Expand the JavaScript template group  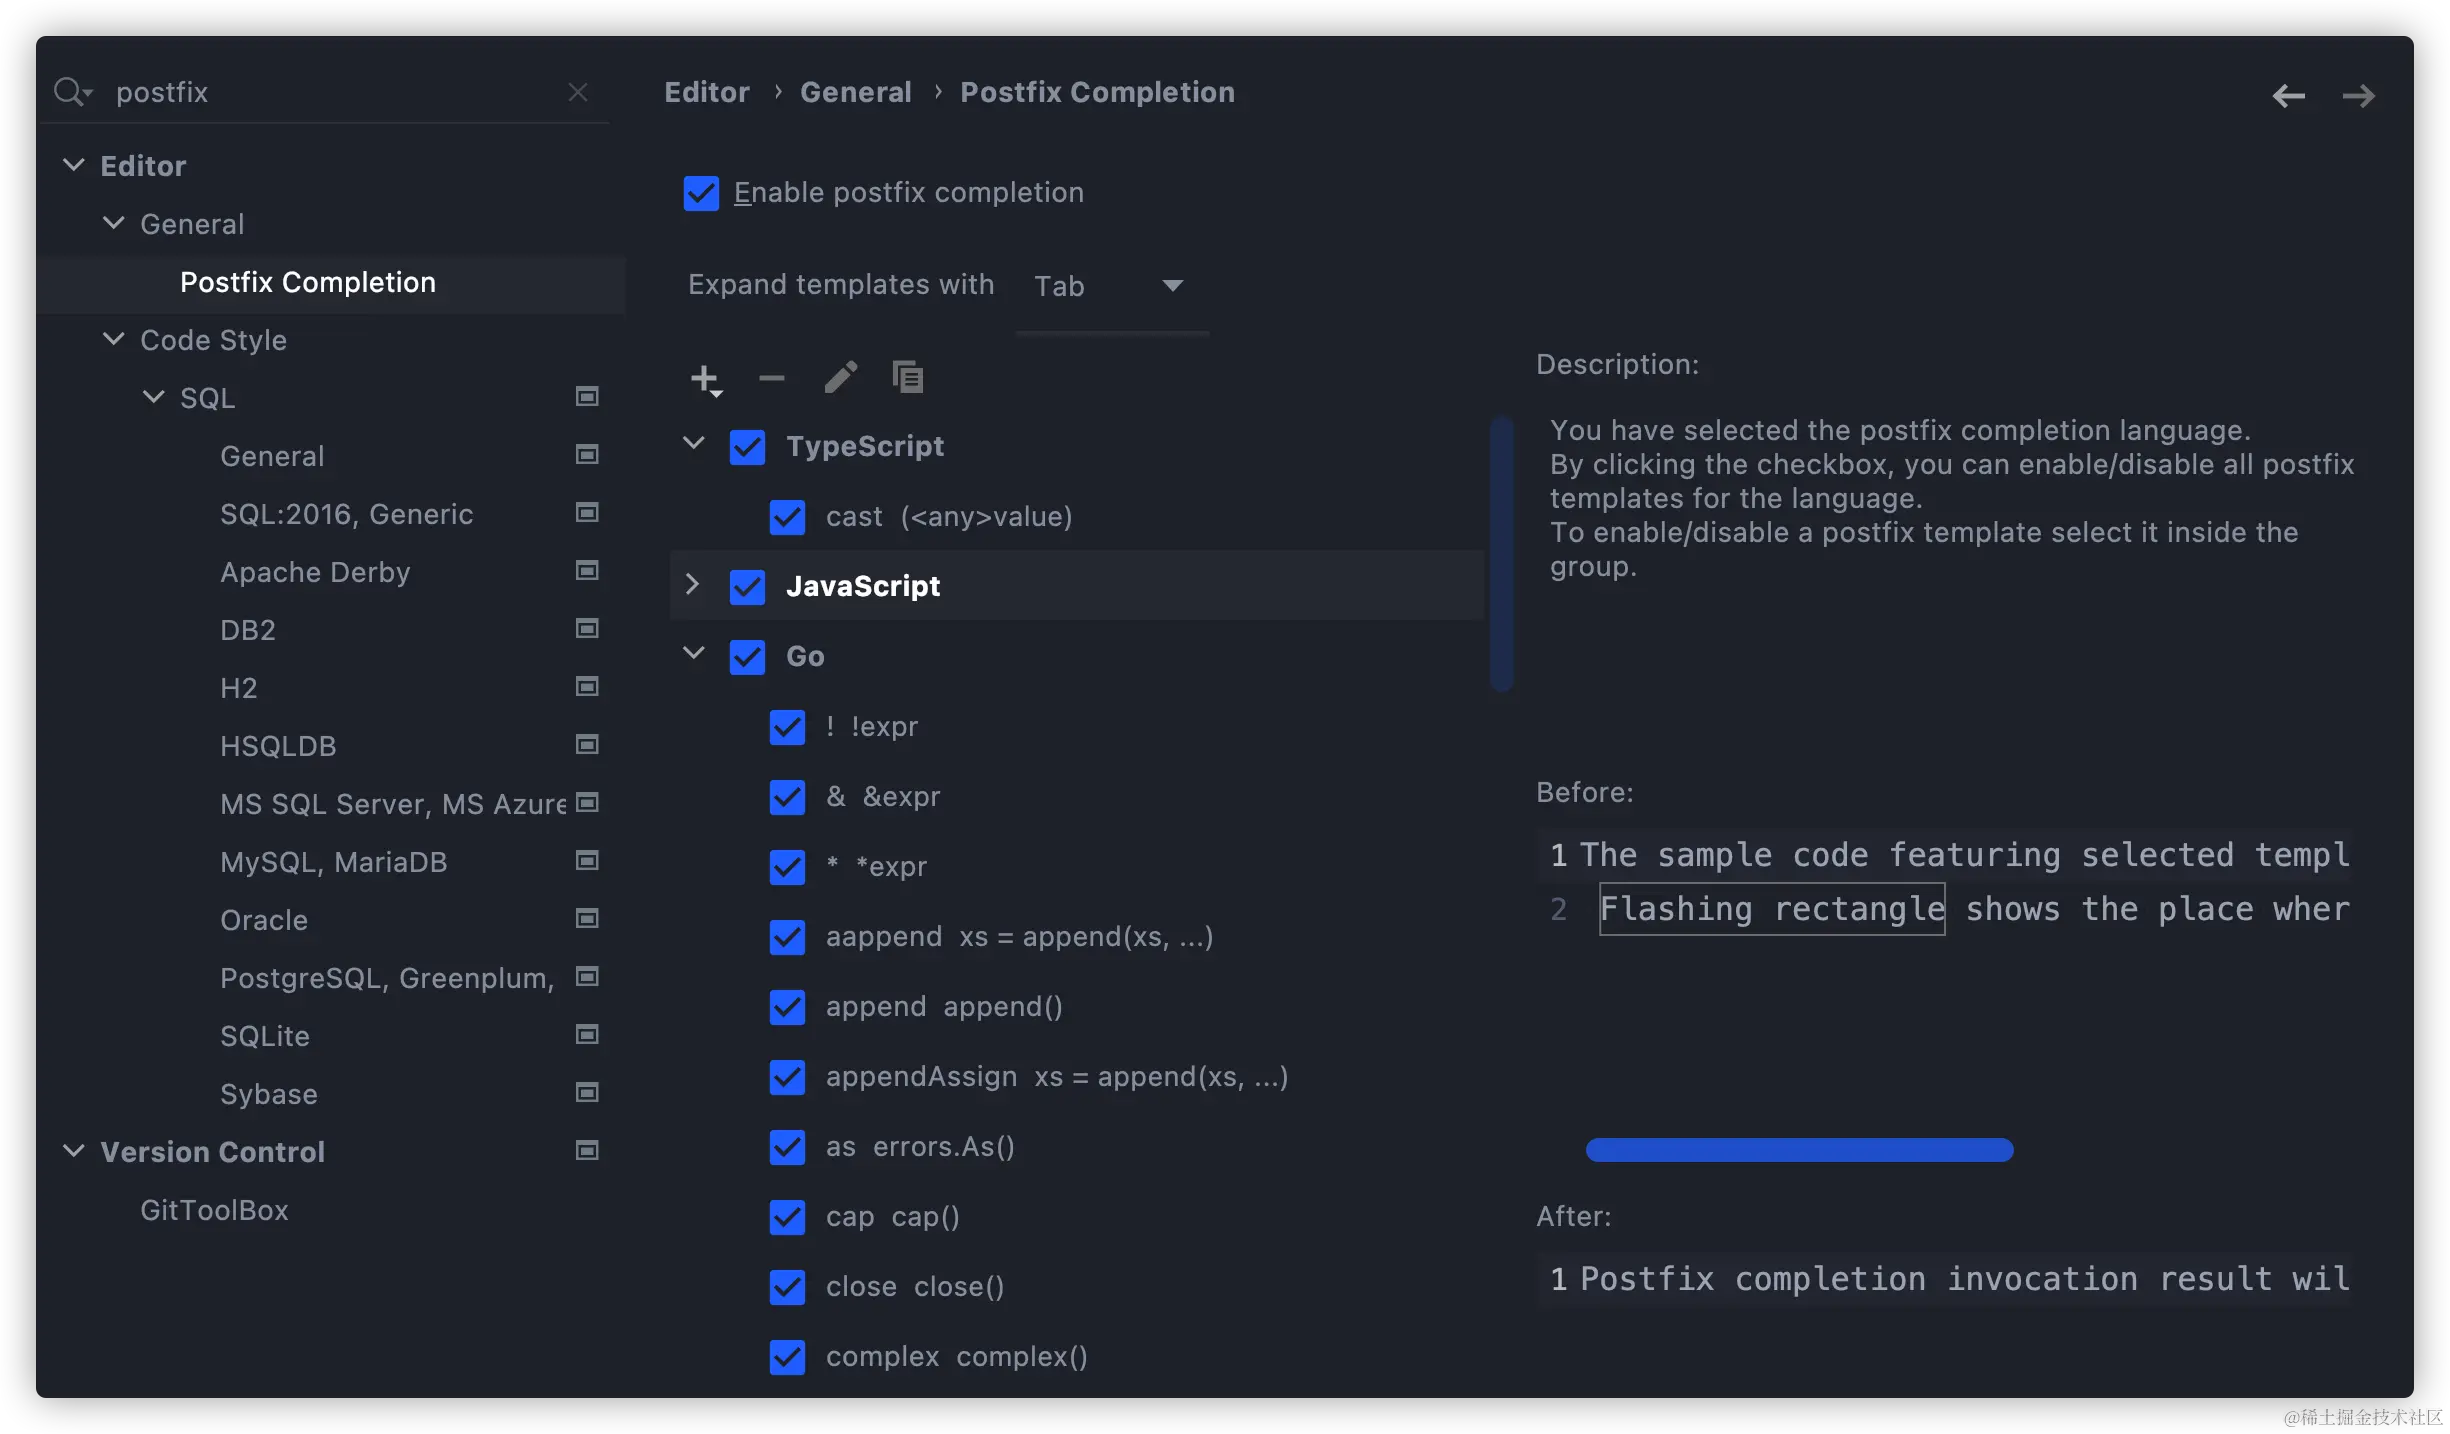(692, 585)
